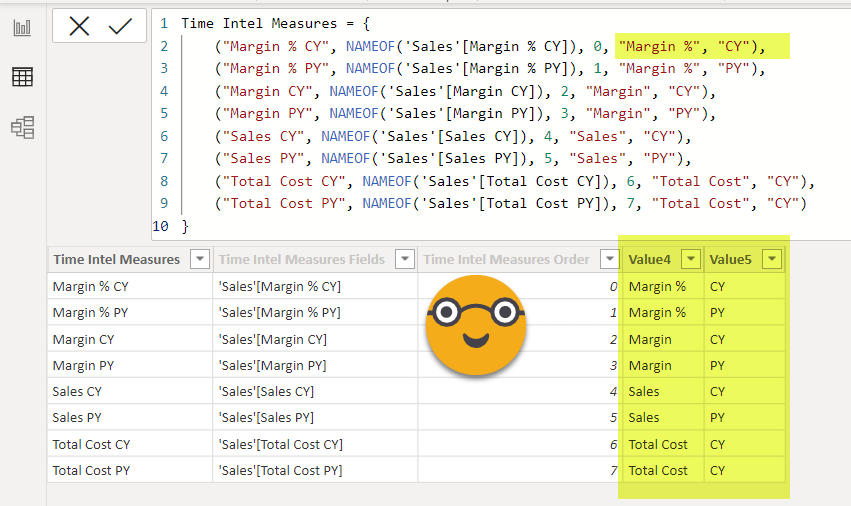The width and height of the screenshot is (851, 506).
Task: Click the 'Margin % CY' row cell
Action: tap(91, 287)
